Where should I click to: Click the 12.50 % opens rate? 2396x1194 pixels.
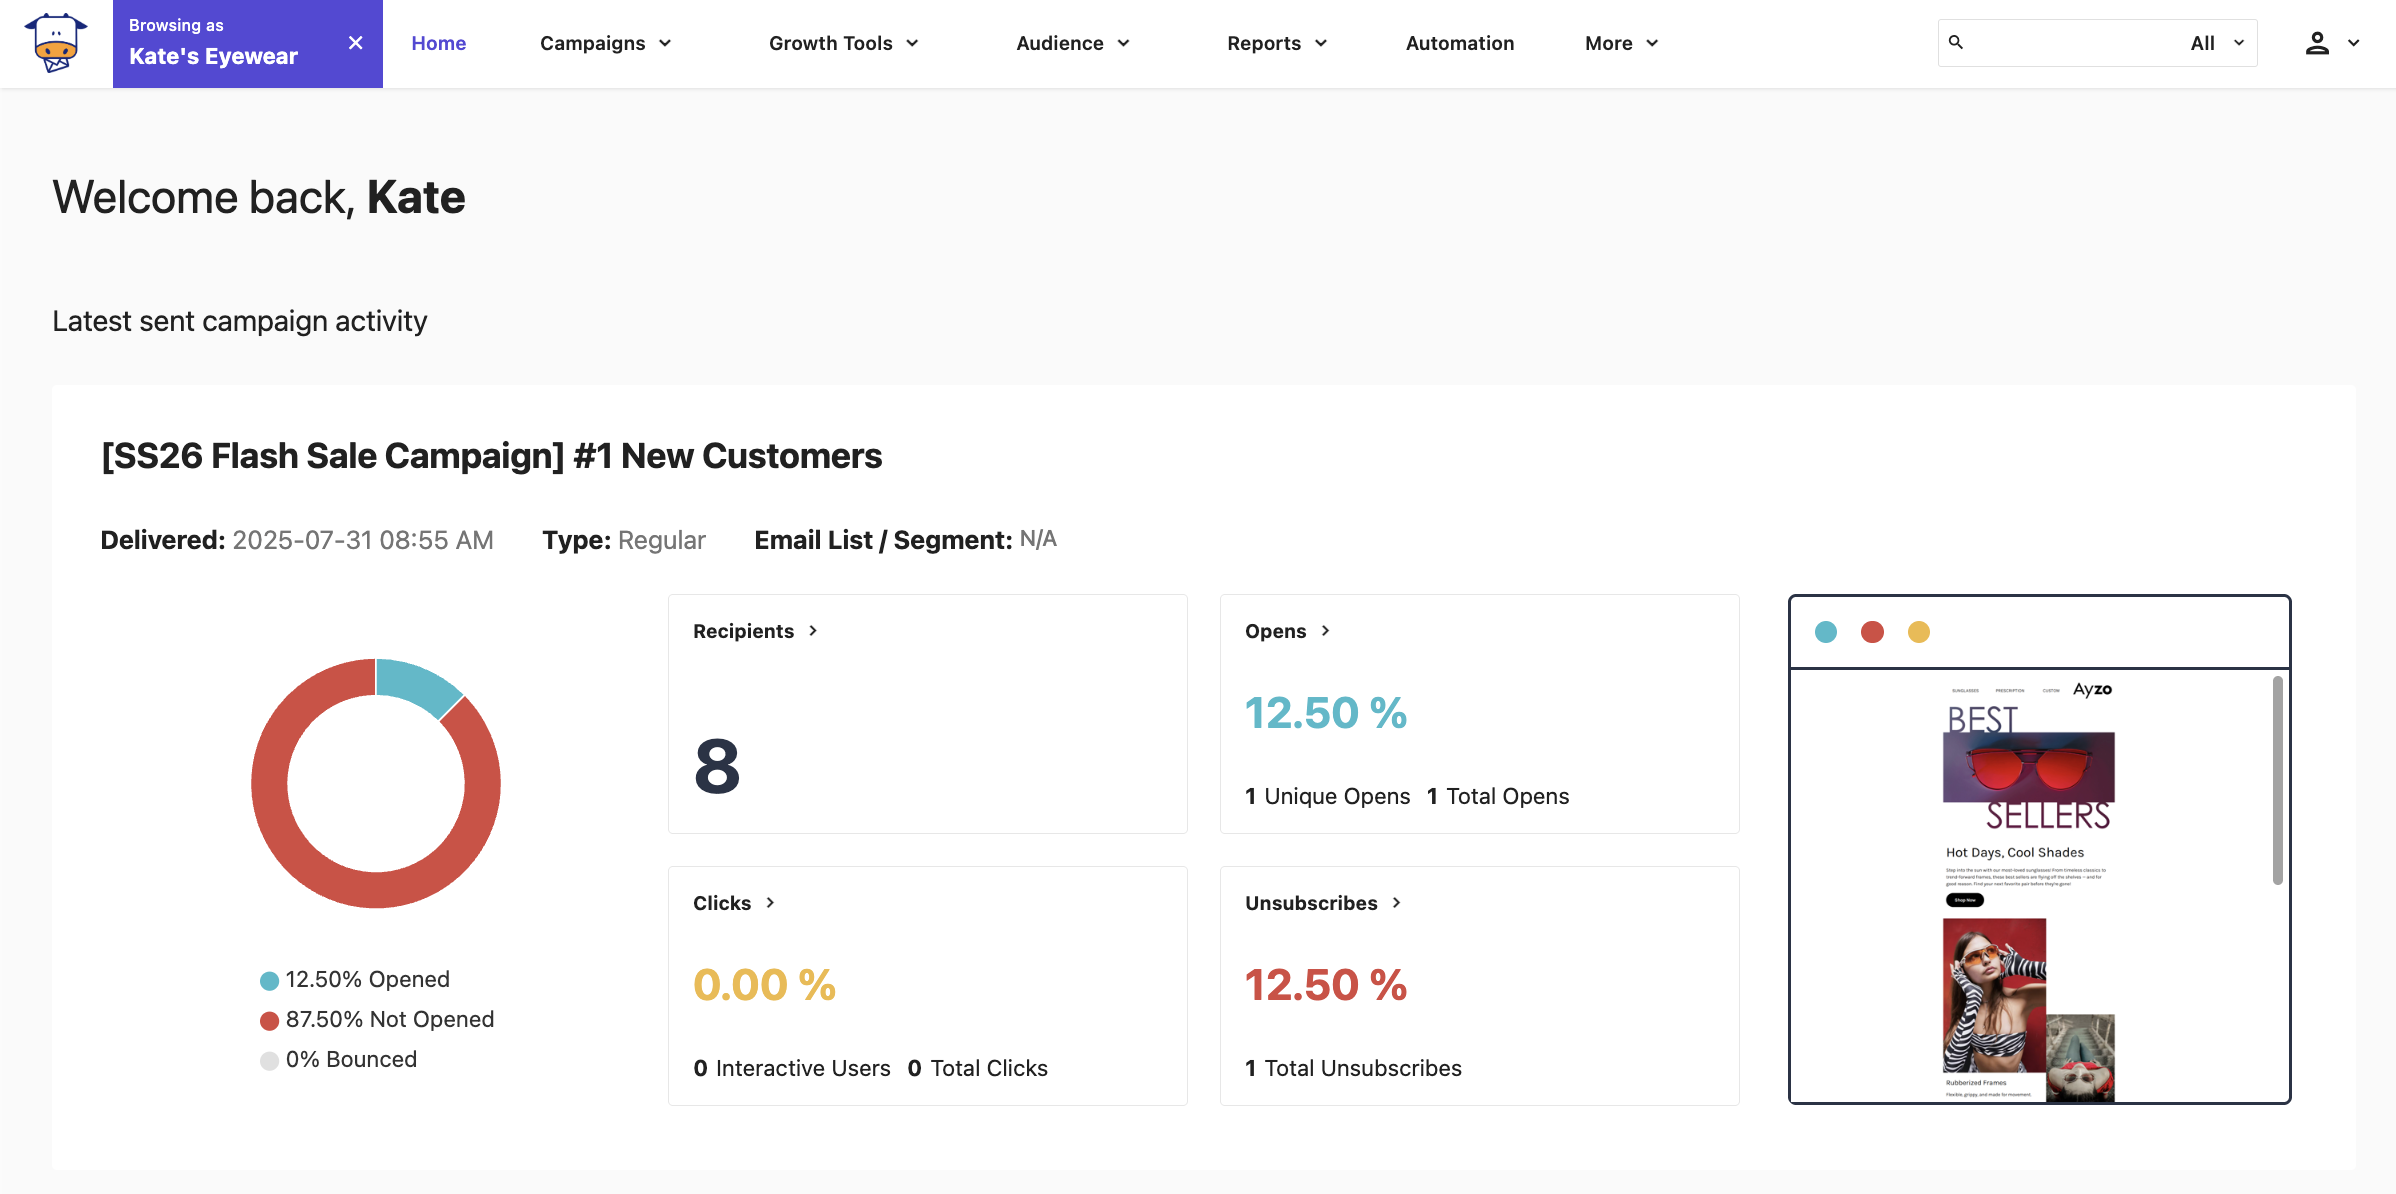point(1325,713)
